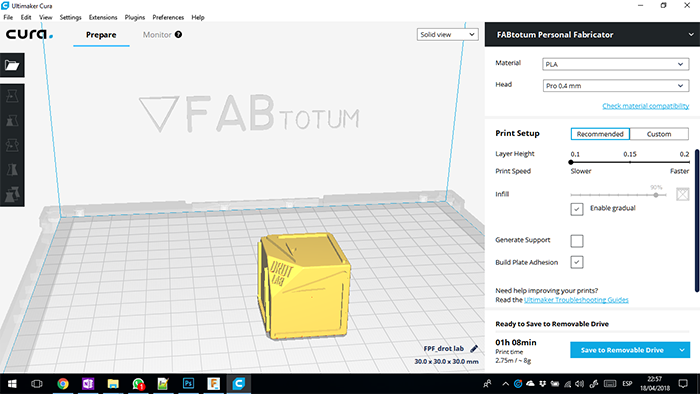Open Photoshop from taskbar
Screen dimensions: 700x394
pyautogui.click(x=188, y=384)
